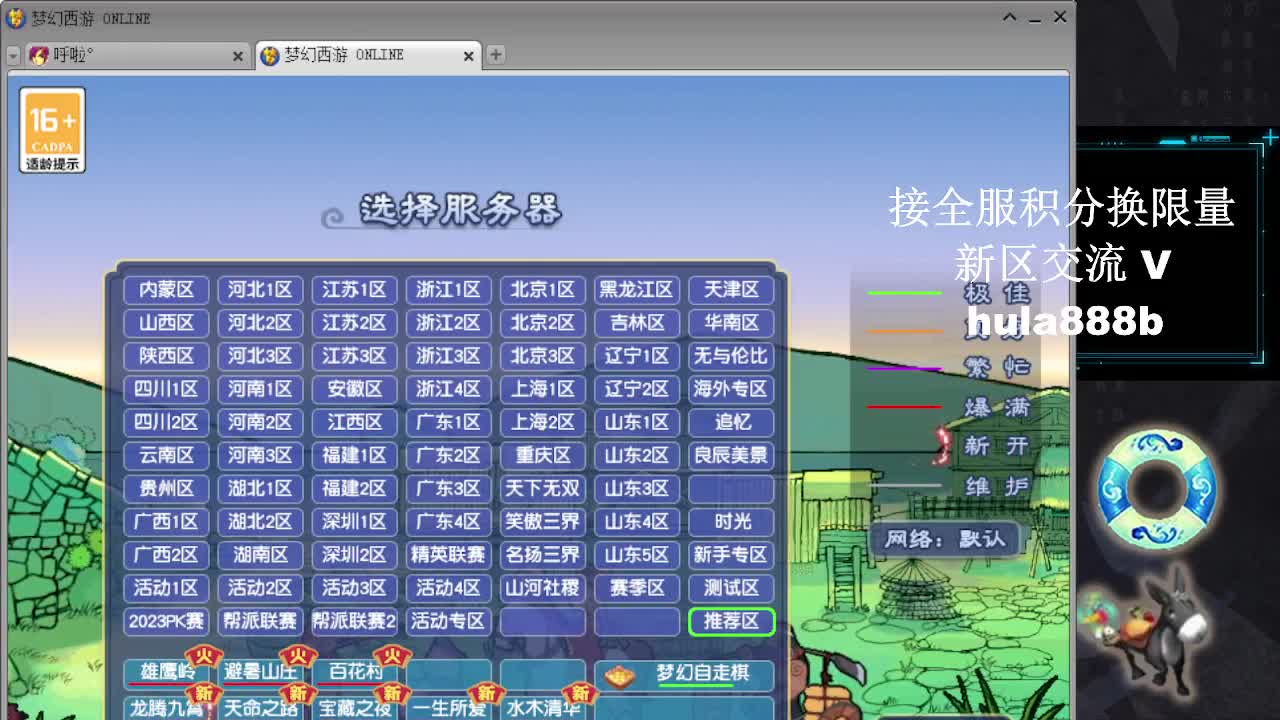The height and width of the screenshot is (720, 1280).
Task: Pick the 浙江1区 region
Action: pyautogui.click(x=448, y=290)
